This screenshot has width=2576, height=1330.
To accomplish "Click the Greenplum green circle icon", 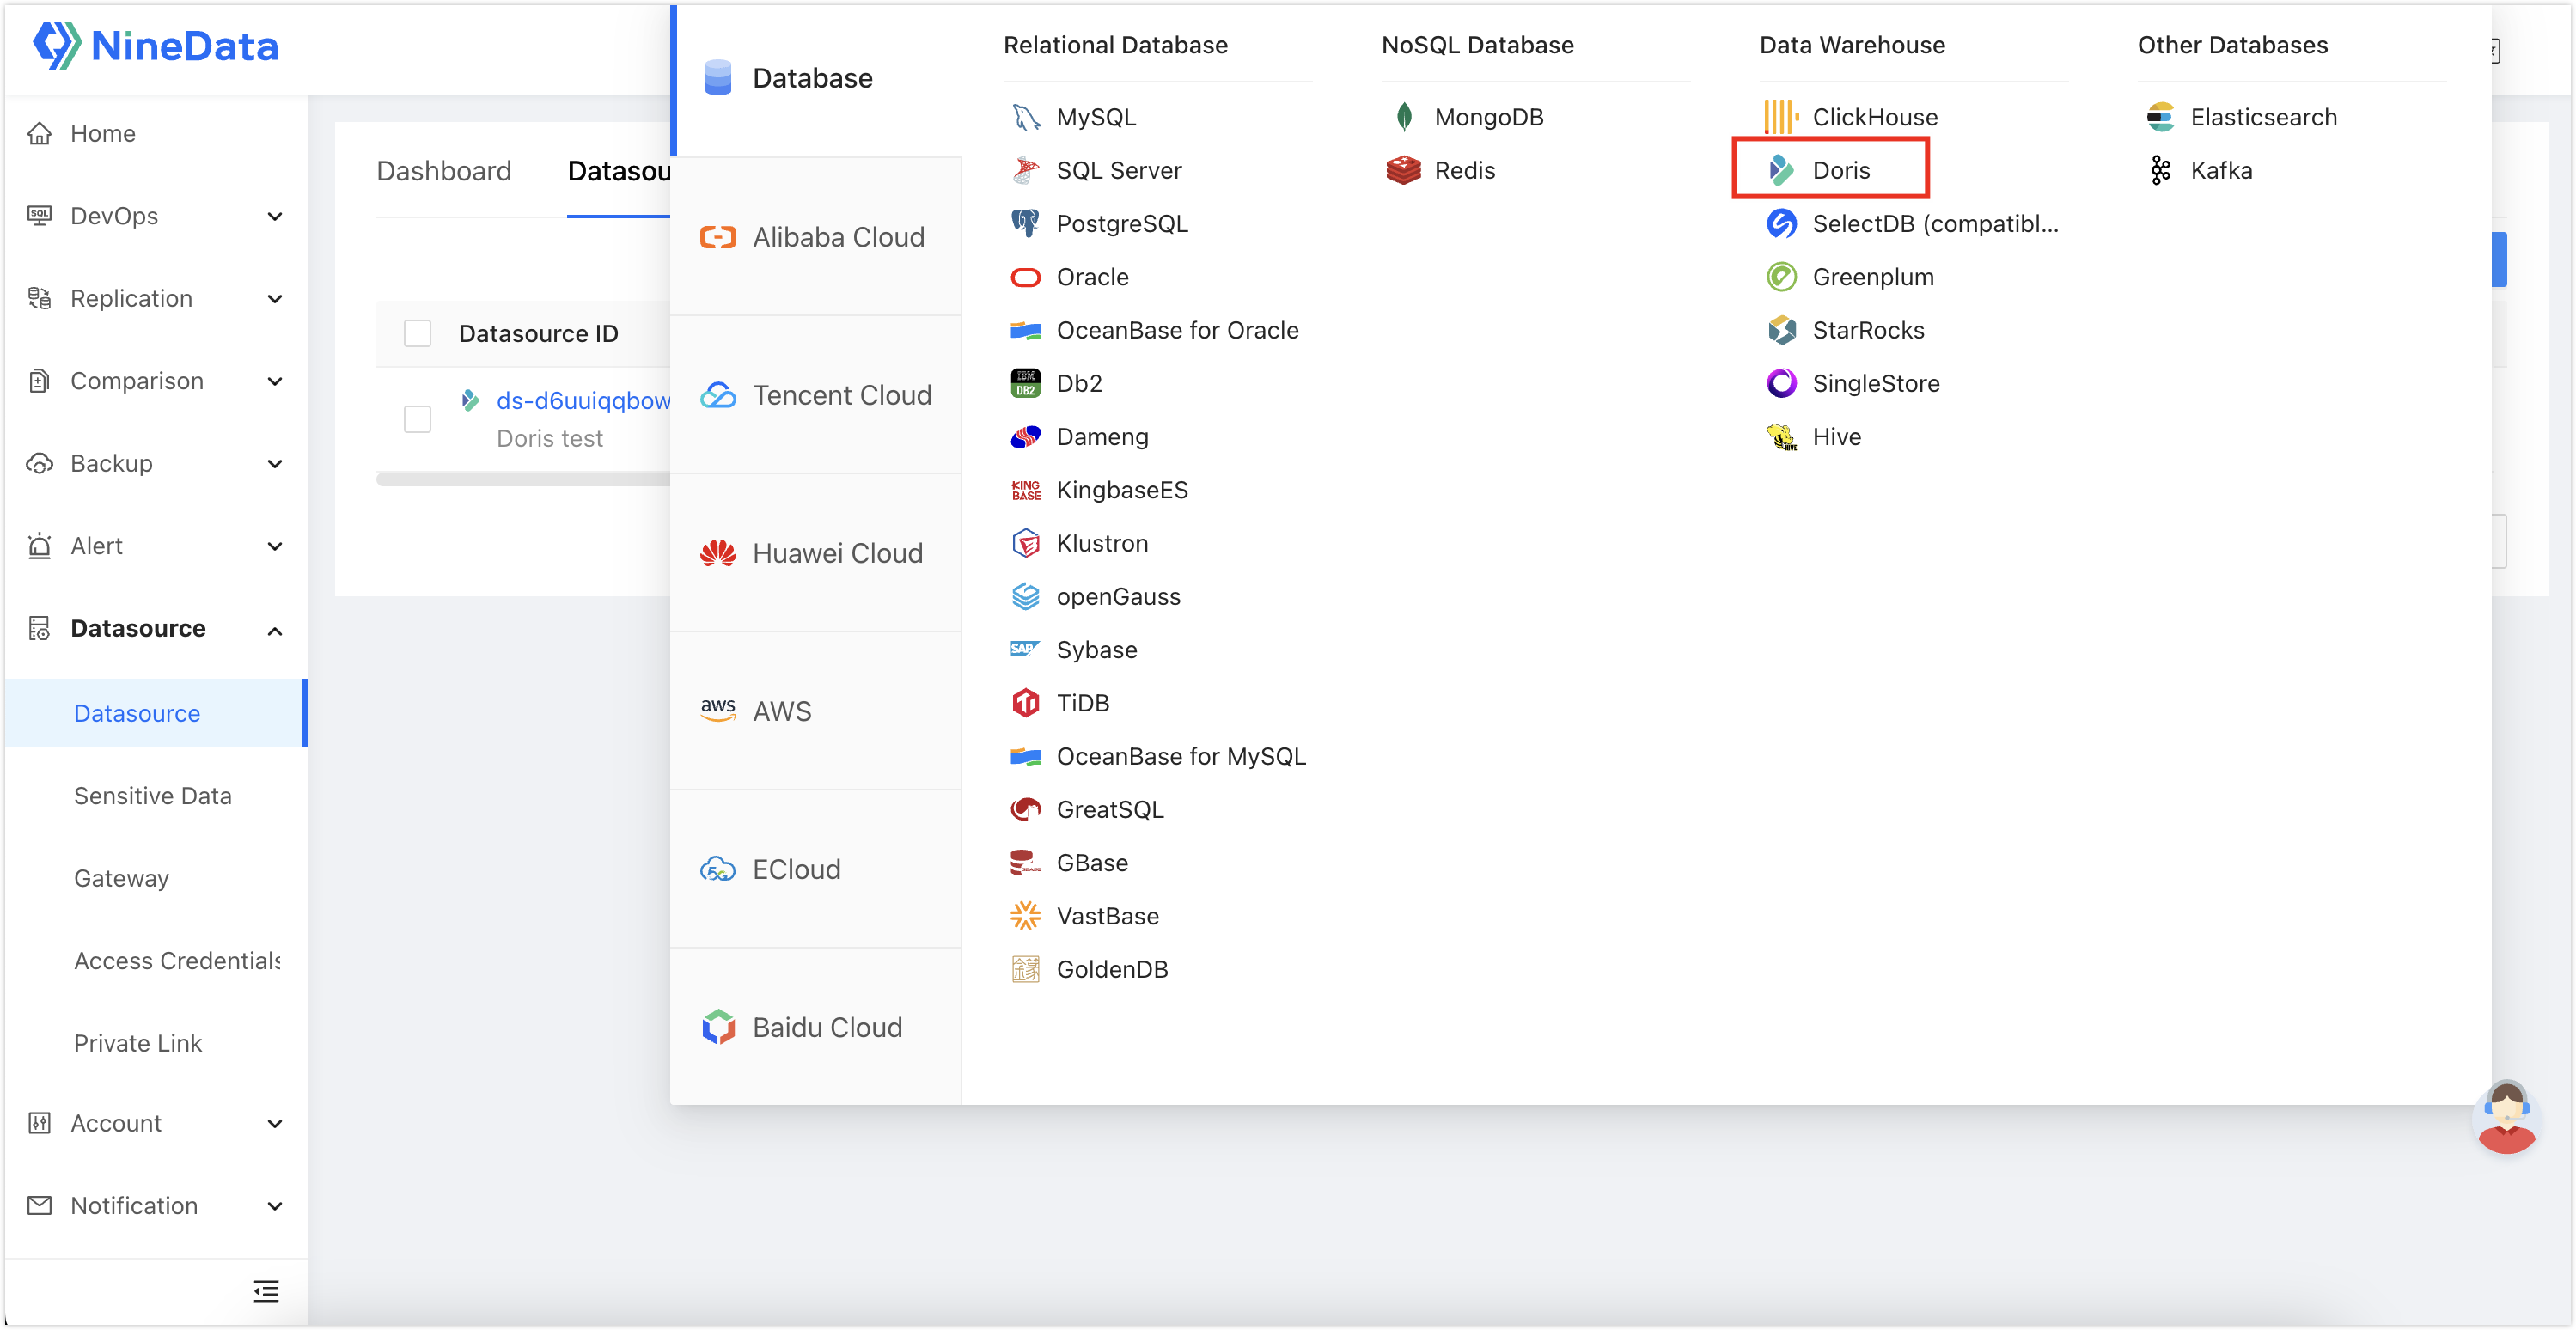I will tap(1781, 277).
